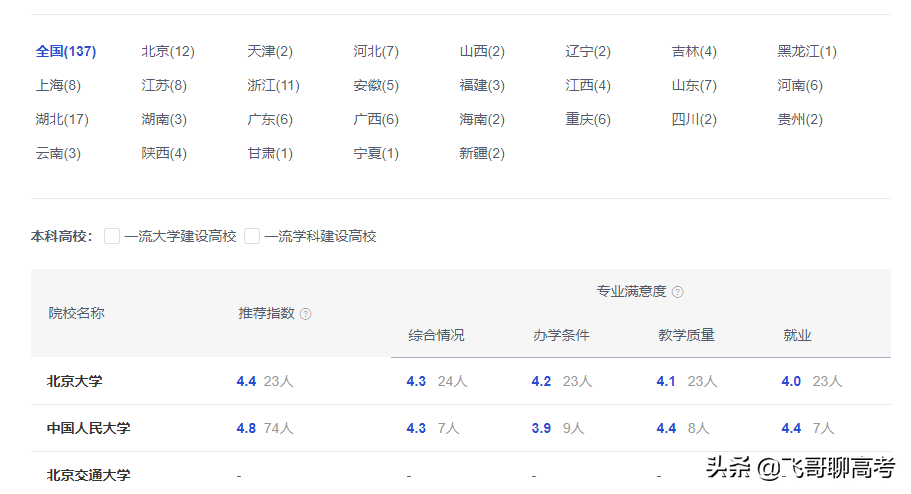
Task: Click 中国人民大学 推荐指数 score 4.8
Action: [x=246, y=428]
